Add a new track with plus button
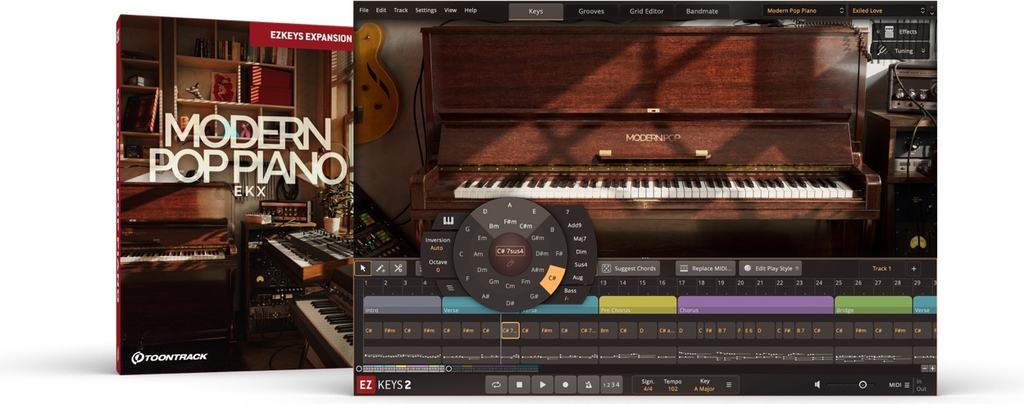The image size is (1024, 404). (914, 268)
